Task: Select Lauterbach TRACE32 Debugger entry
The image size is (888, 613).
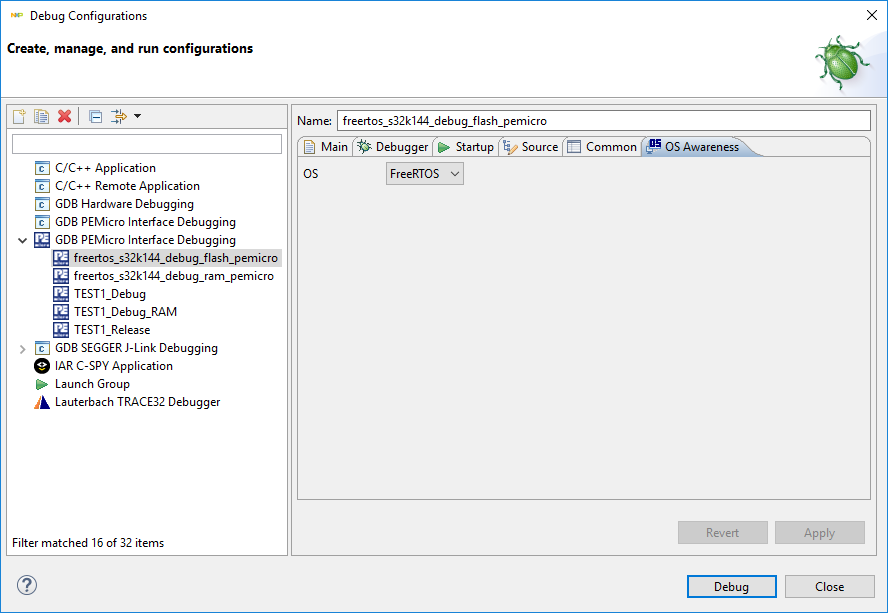Action: pos(137,402)
